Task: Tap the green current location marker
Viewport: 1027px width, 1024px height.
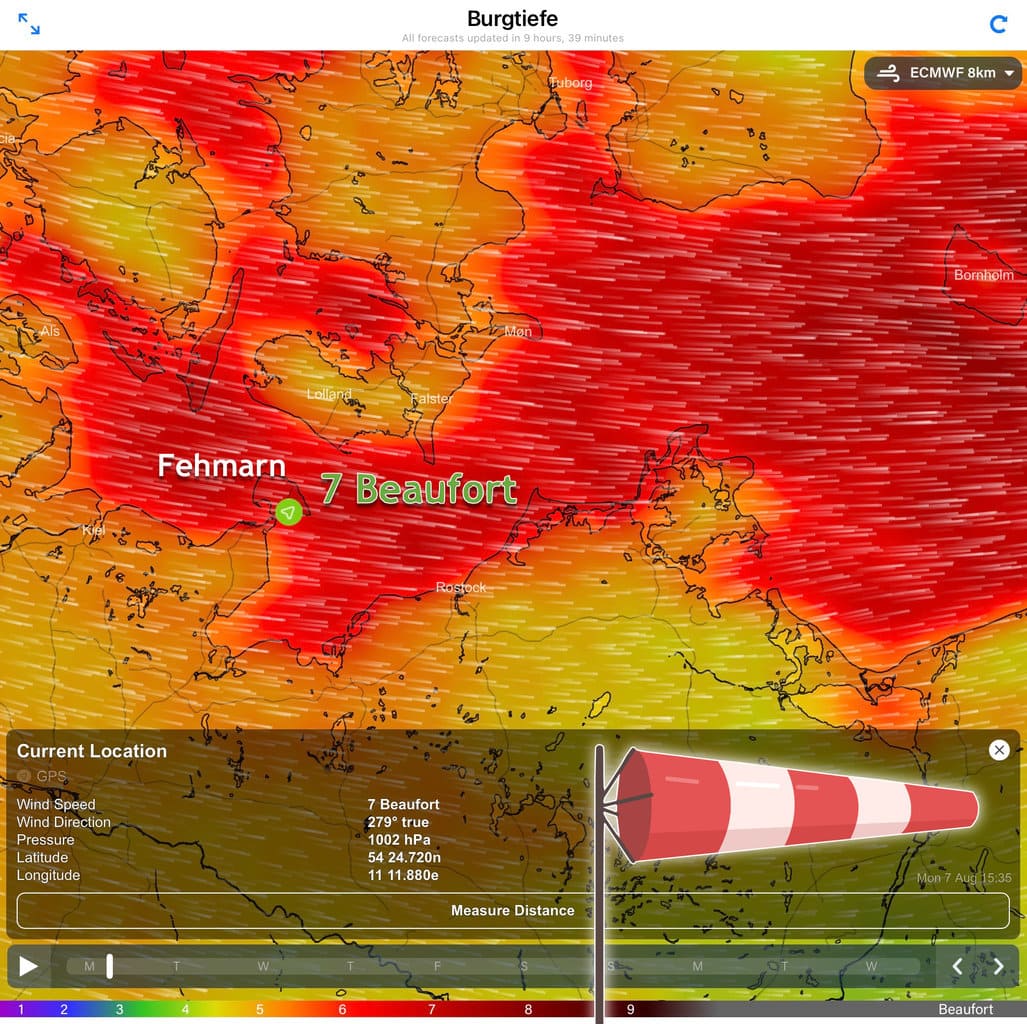Action: pos(288,512)
